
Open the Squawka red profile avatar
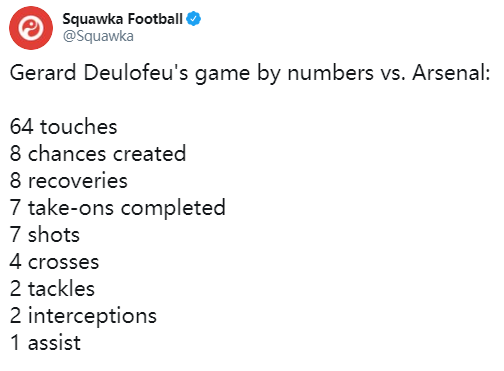click(31, 28)
